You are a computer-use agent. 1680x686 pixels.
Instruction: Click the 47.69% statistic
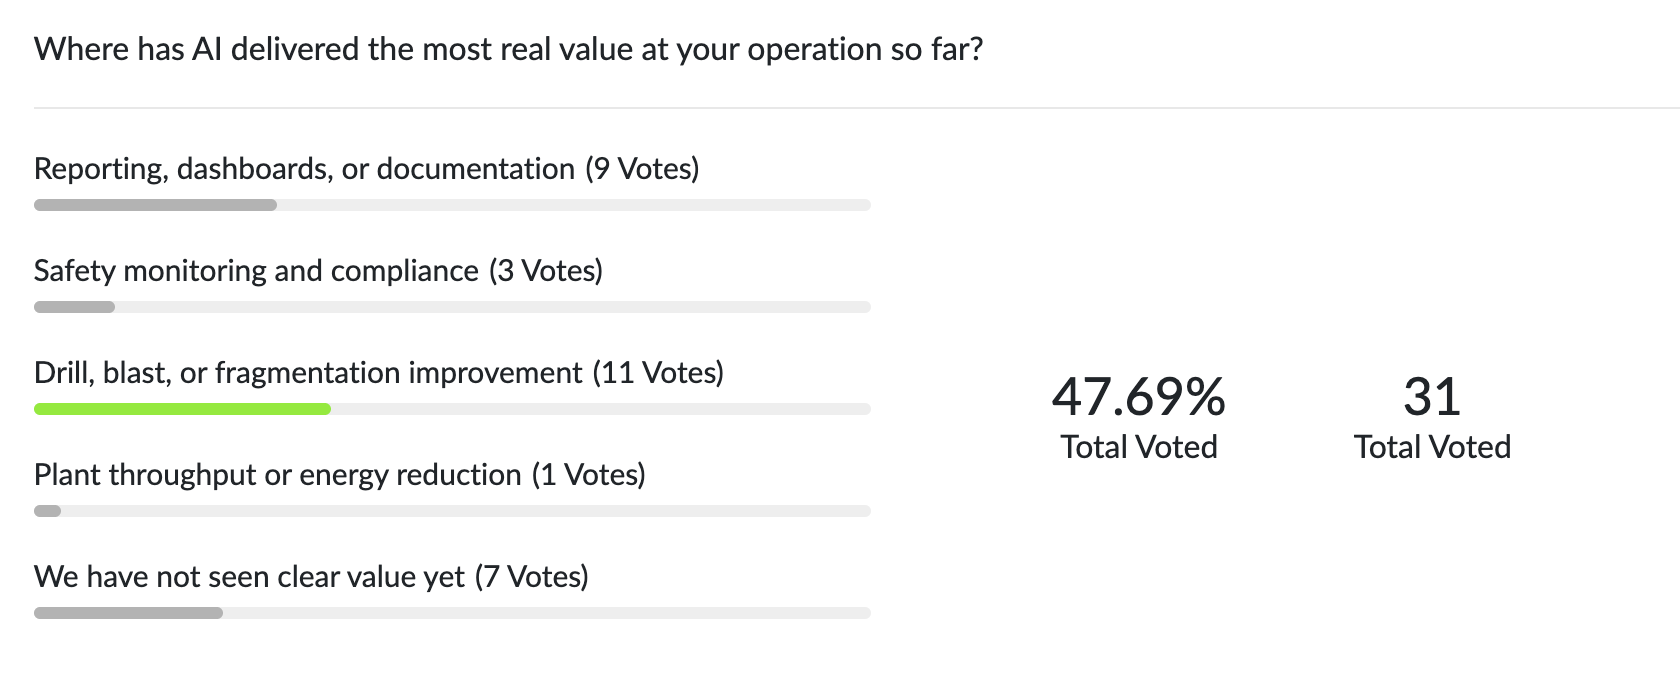[1138, 397]
